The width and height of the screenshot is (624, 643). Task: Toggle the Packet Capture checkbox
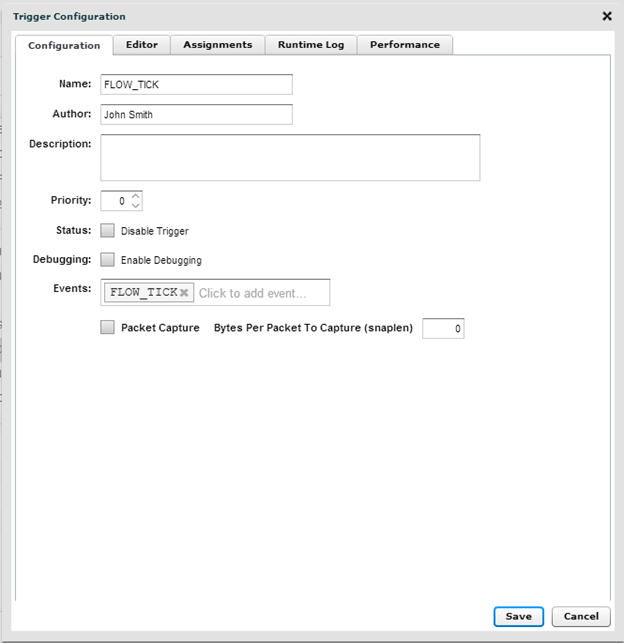click(x=108, y=327)
